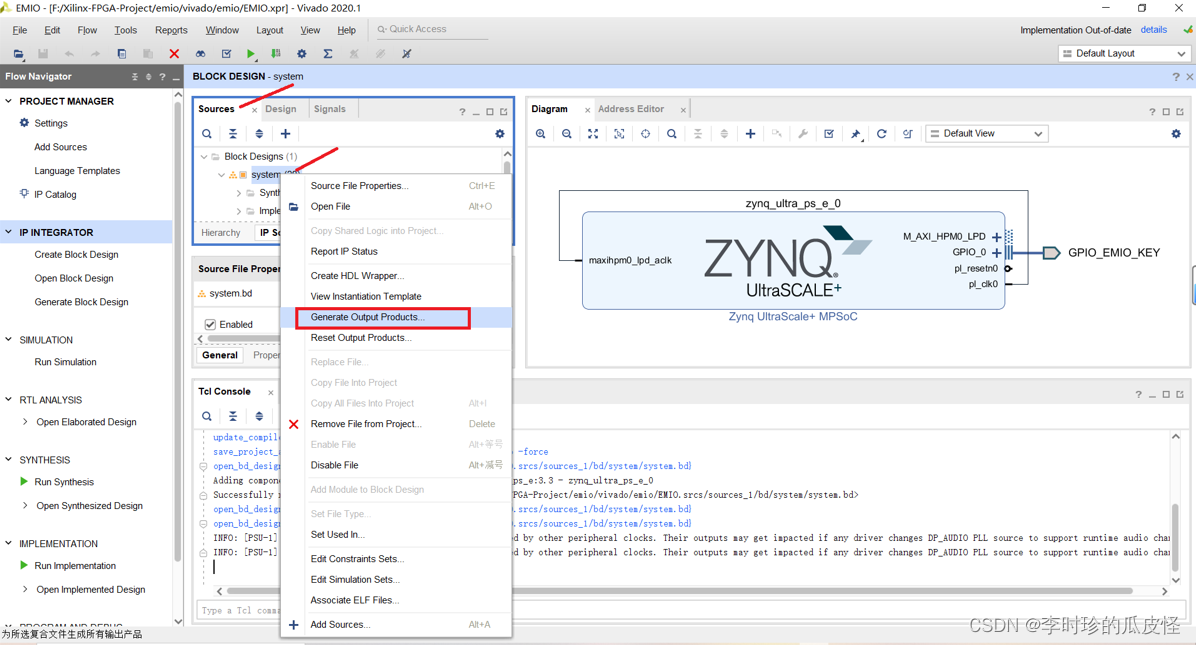
Task: Choose Remove File from Project
Action: (x=366, y=424)
